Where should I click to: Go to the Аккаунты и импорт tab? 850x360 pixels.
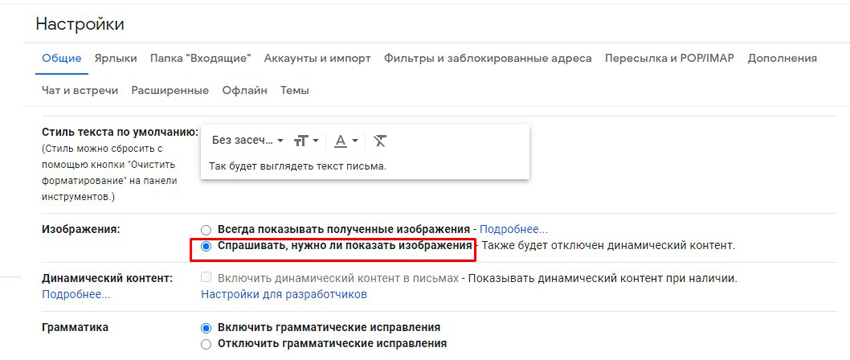pyautogui.click(x=318, y=59)
